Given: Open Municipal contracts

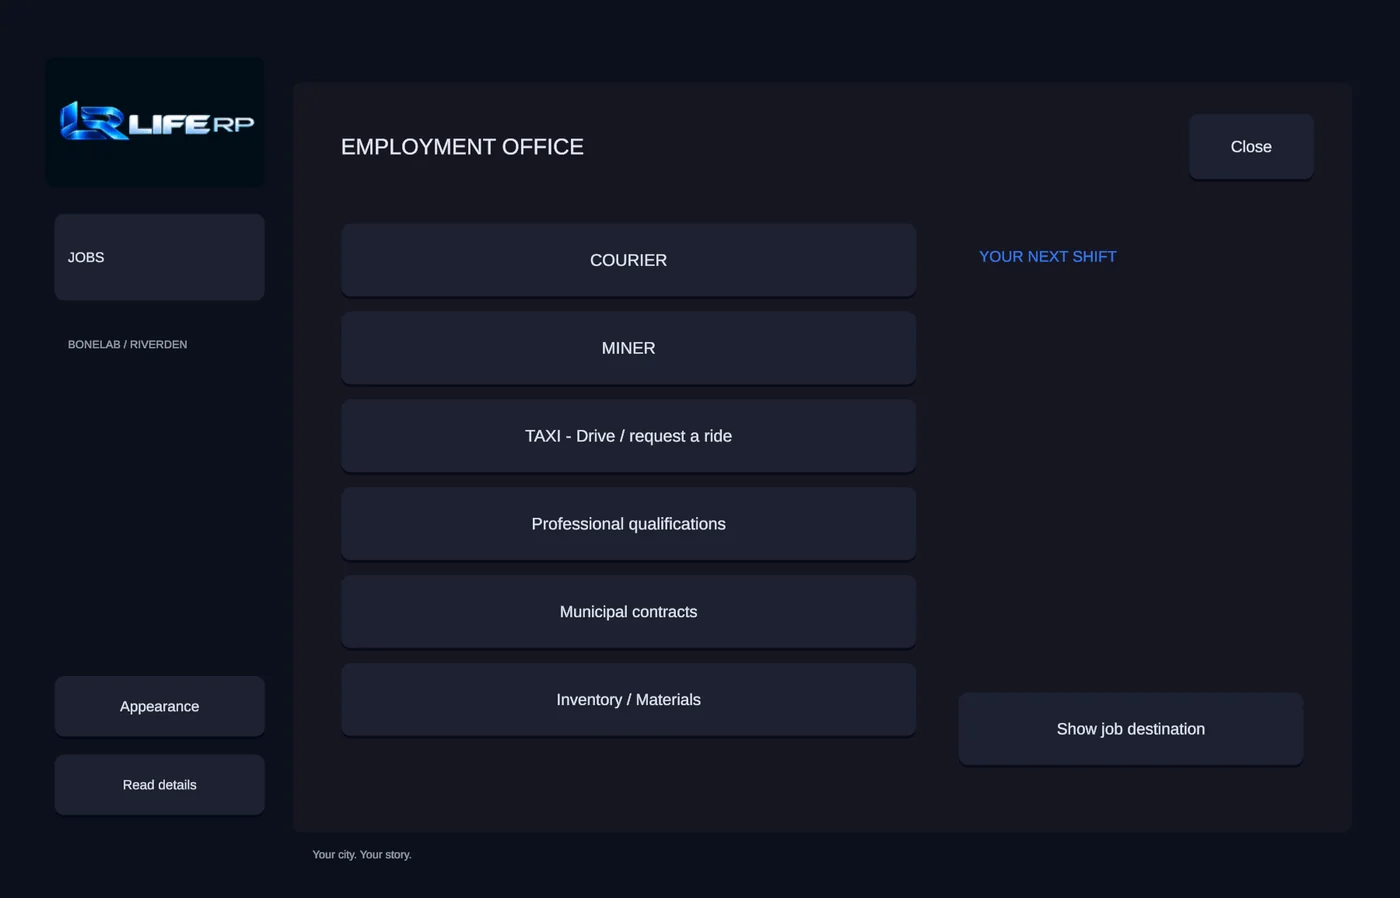Looking at the screenshot, I should click(x=628, y=612).
